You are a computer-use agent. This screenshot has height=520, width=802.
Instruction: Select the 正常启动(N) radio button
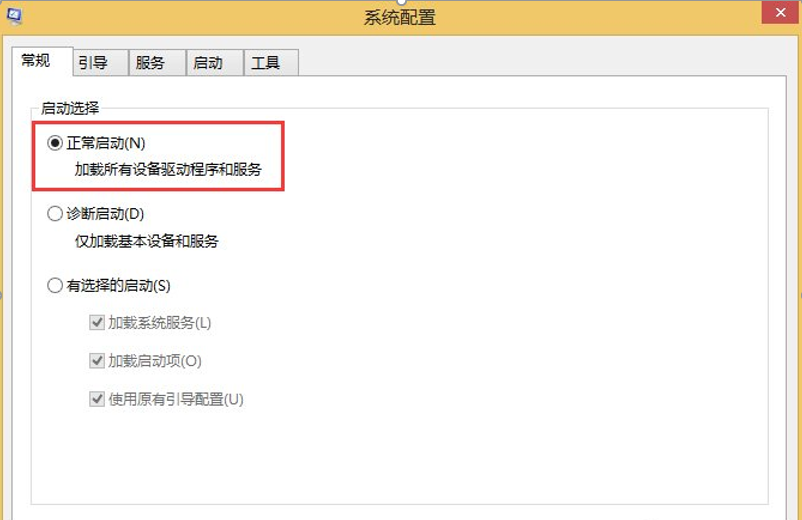point(55,143)
